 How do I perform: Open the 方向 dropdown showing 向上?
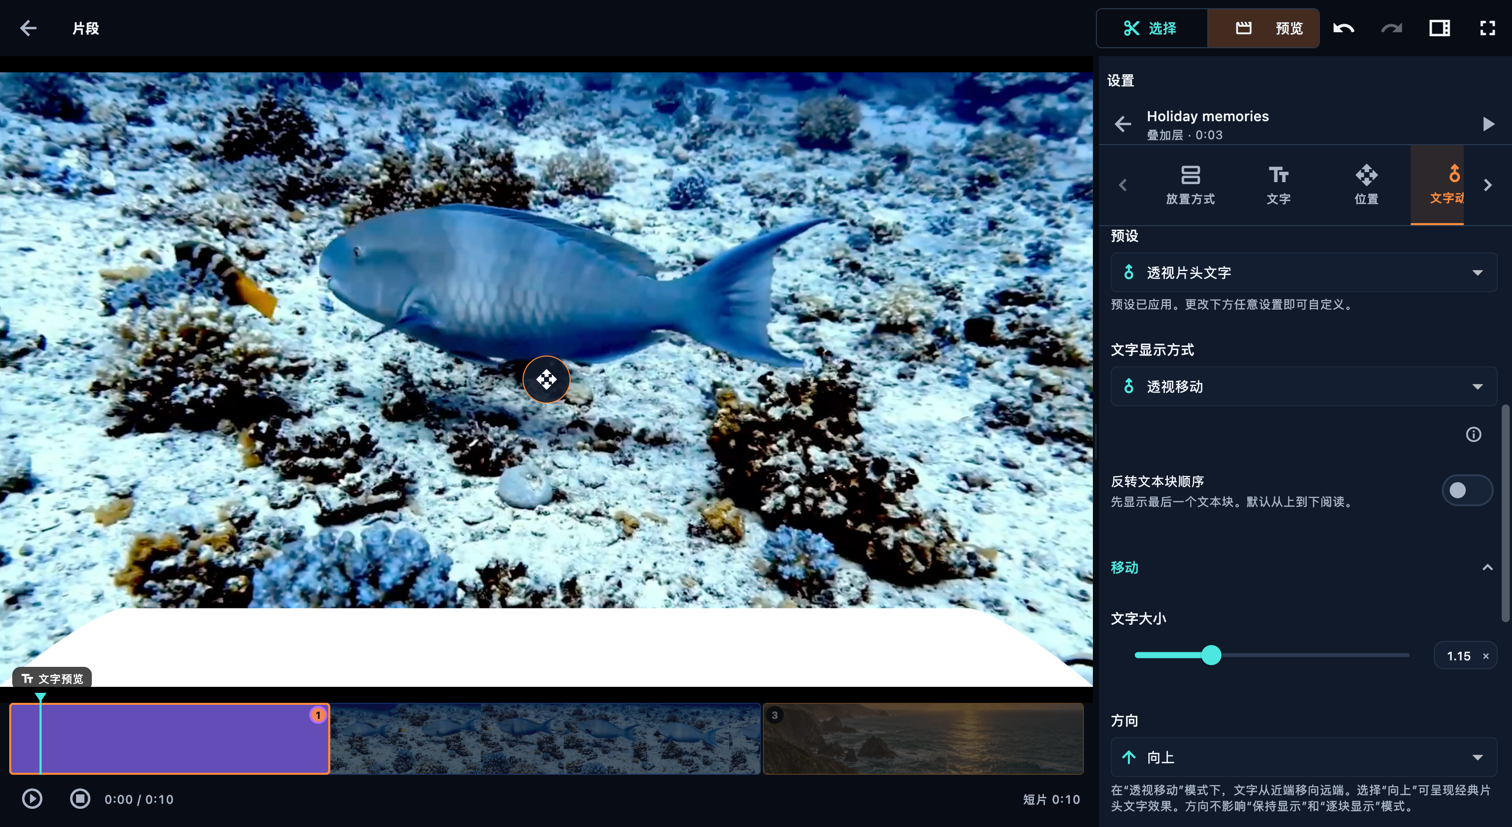tap(1303, 757)
